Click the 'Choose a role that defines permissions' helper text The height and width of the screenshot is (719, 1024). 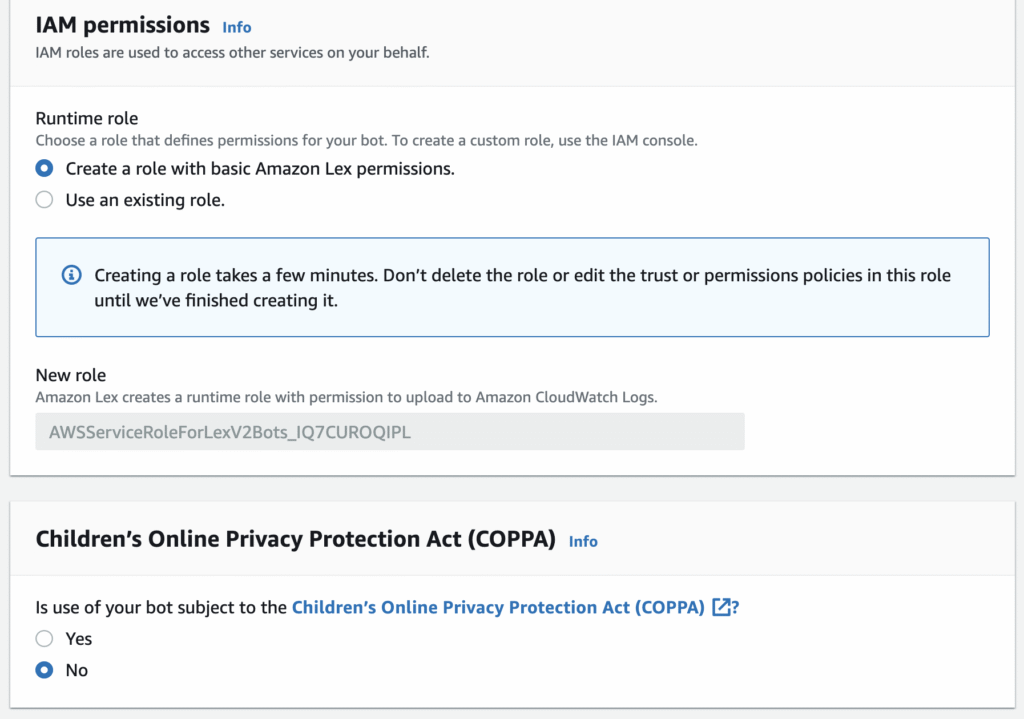point(366,140)
